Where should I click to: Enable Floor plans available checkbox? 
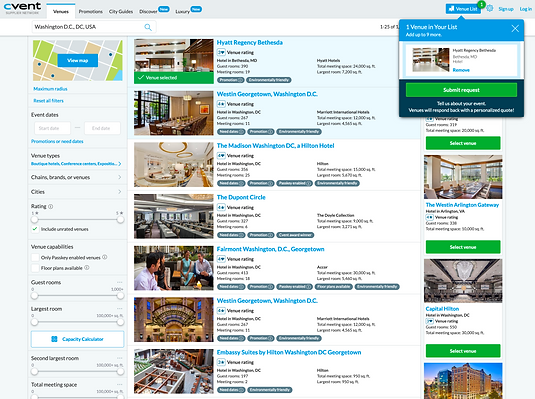click(35, 268)
